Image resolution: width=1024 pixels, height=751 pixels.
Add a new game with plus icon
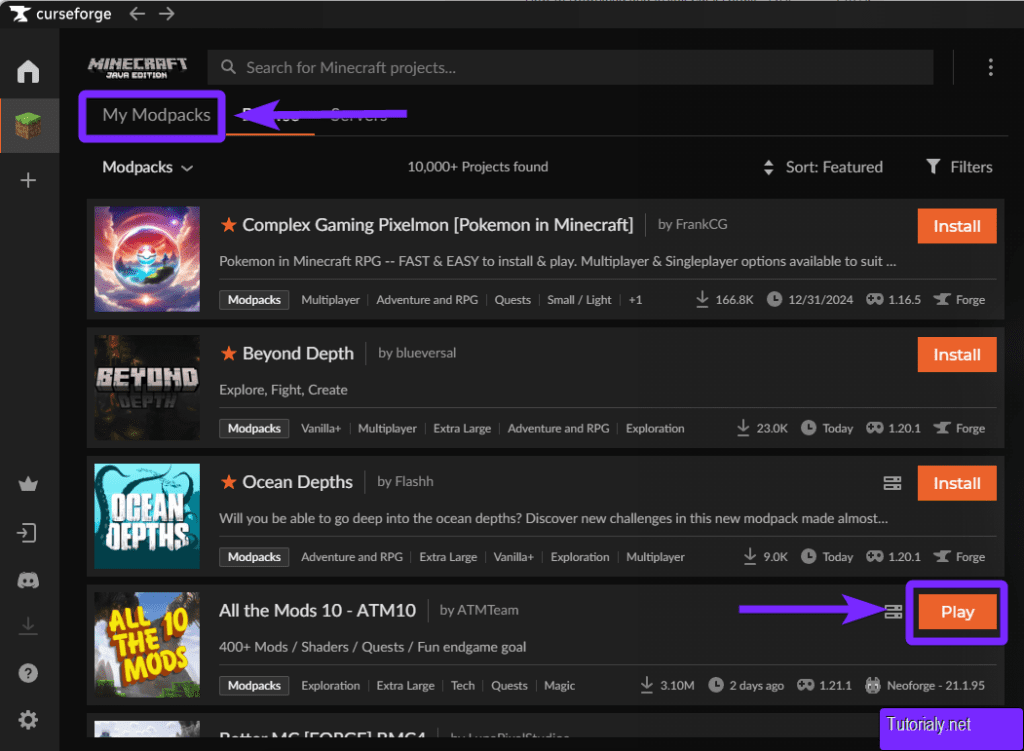pyautogui.click(x=28, y=180)
